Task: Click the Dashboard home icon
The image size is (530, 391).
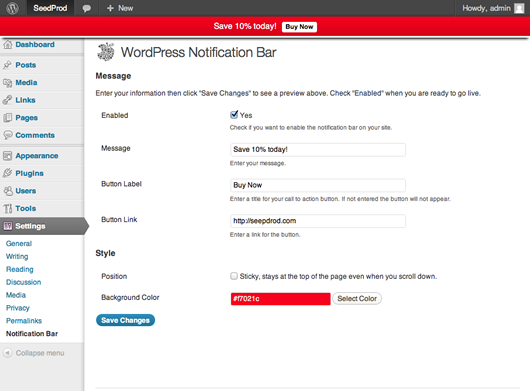Action: pyautogui.click(x=8, y=45)
